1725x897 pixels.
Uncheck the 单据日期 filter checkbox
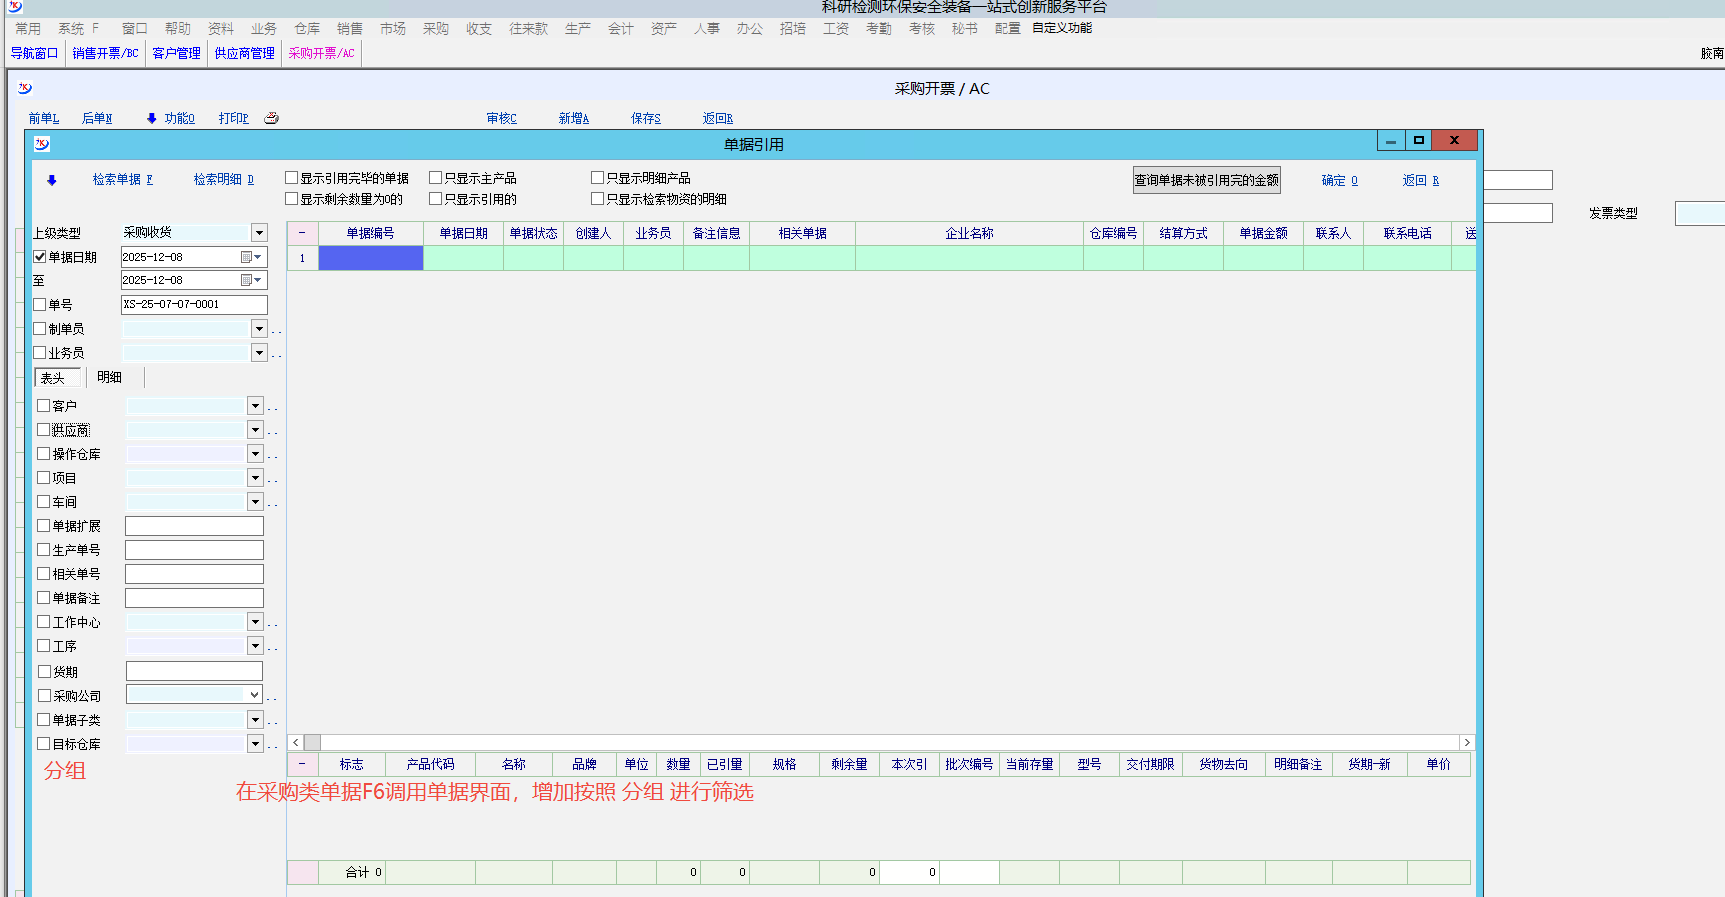coord(40,257)
